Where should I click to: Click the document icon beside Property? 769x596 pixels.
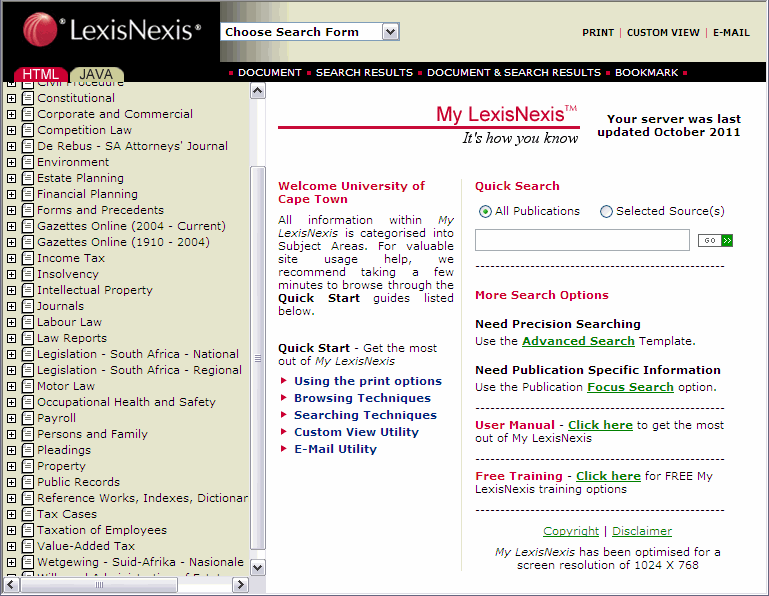(28, 466)
